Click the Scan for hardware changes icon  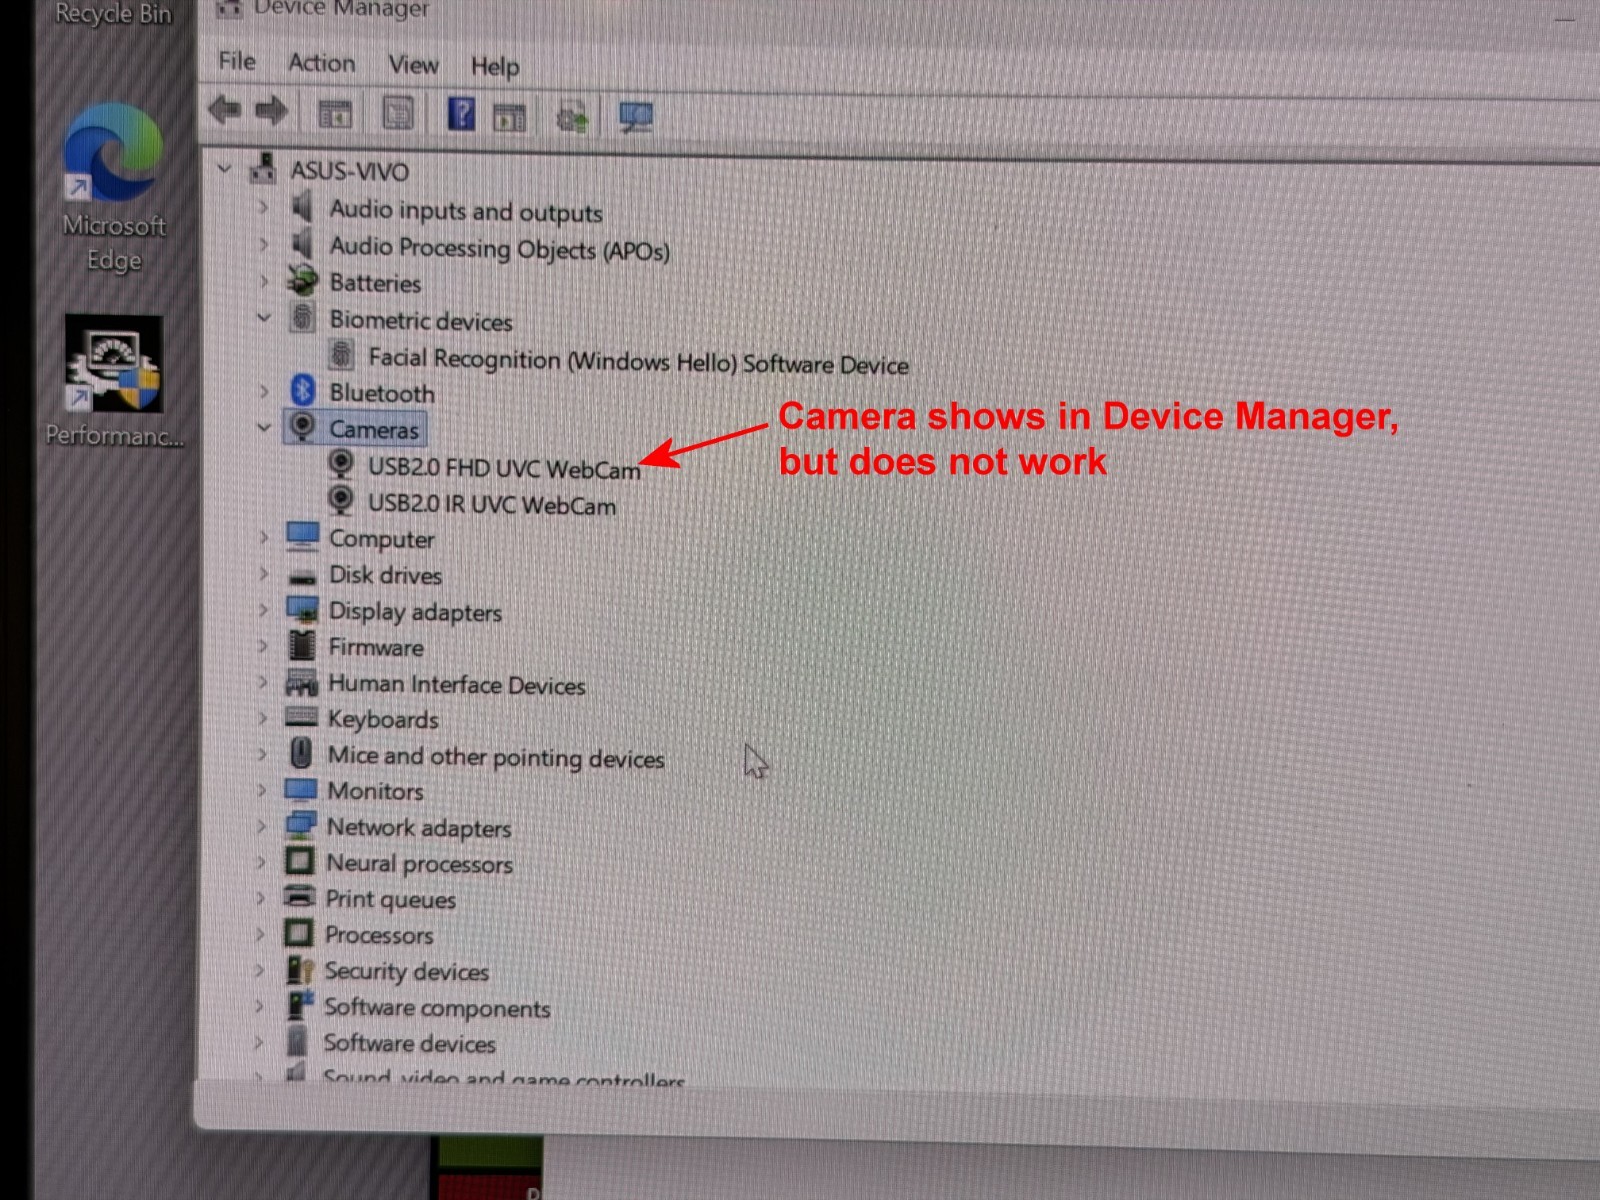pyautogui.click(x=635, y=118)
